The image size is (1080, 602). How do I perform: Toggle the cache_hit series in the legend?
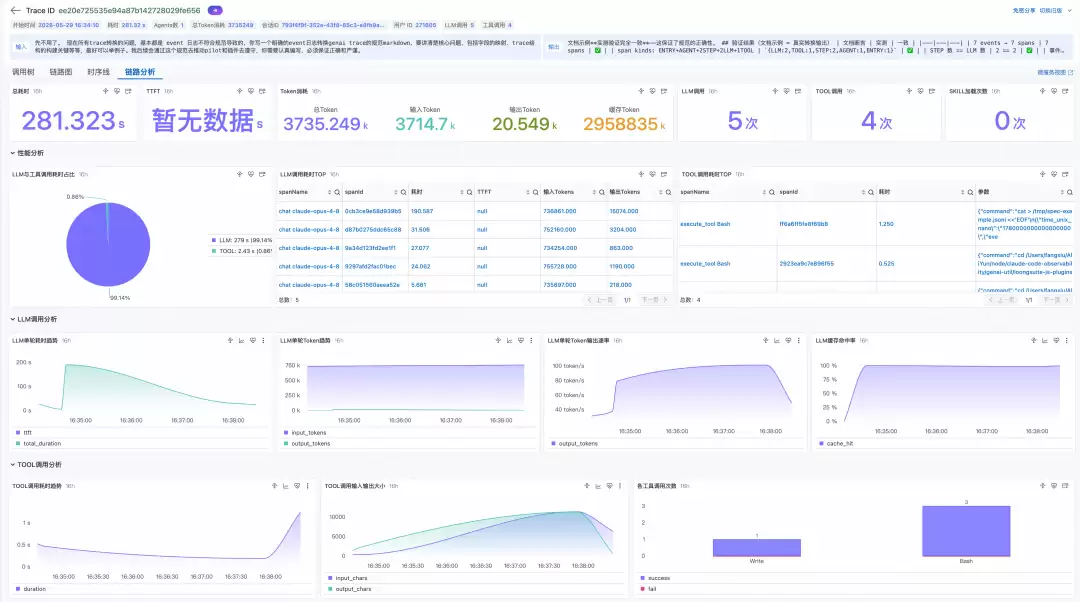pyautogui.click(x=835, y=444)
